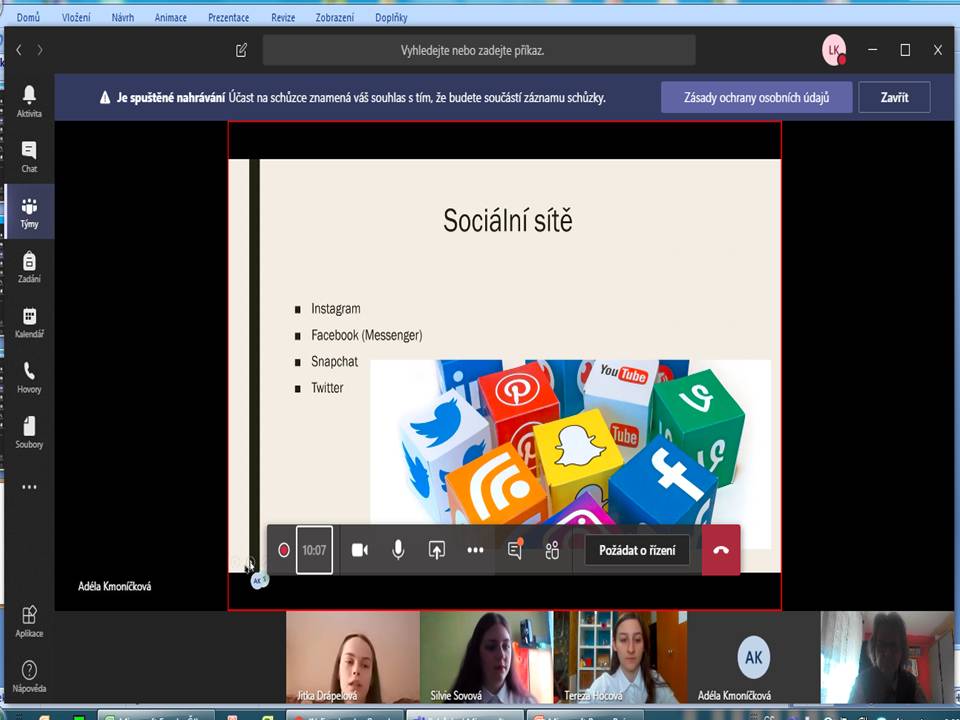This screenshot has height=720, width=960.
Task: Toggle the camera in meeting toolbar
Action: 360,550
